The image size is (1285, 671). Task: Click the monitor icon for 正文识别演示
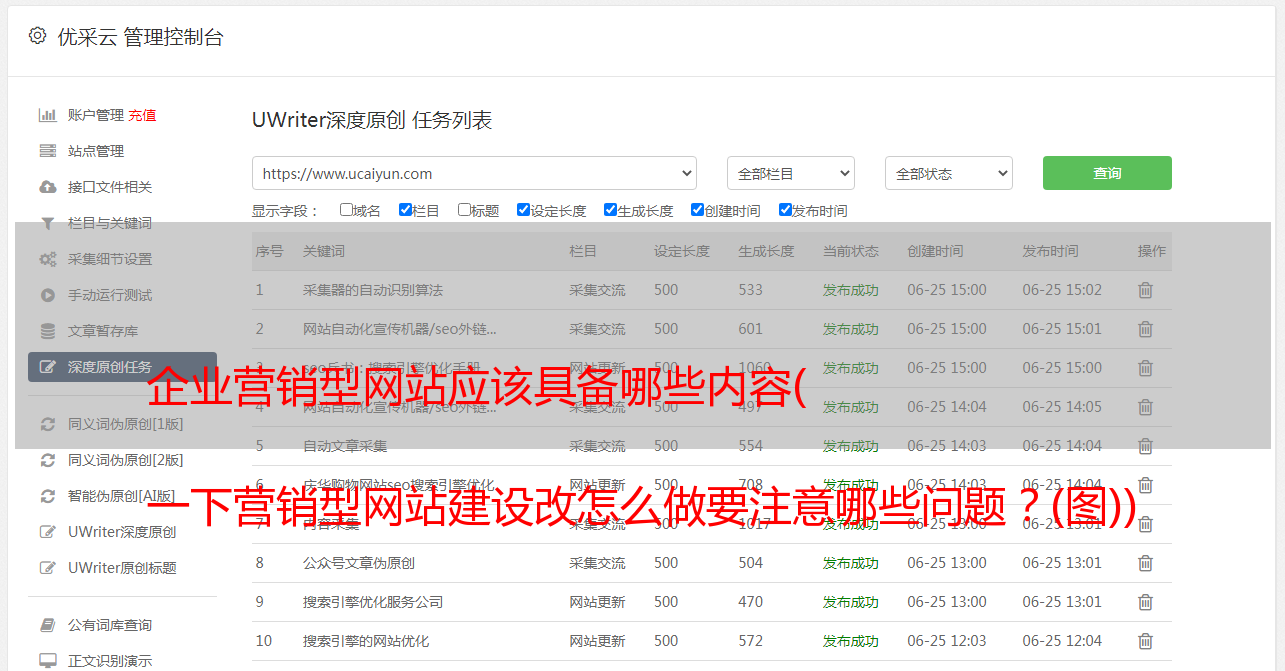tap(47, 661)
